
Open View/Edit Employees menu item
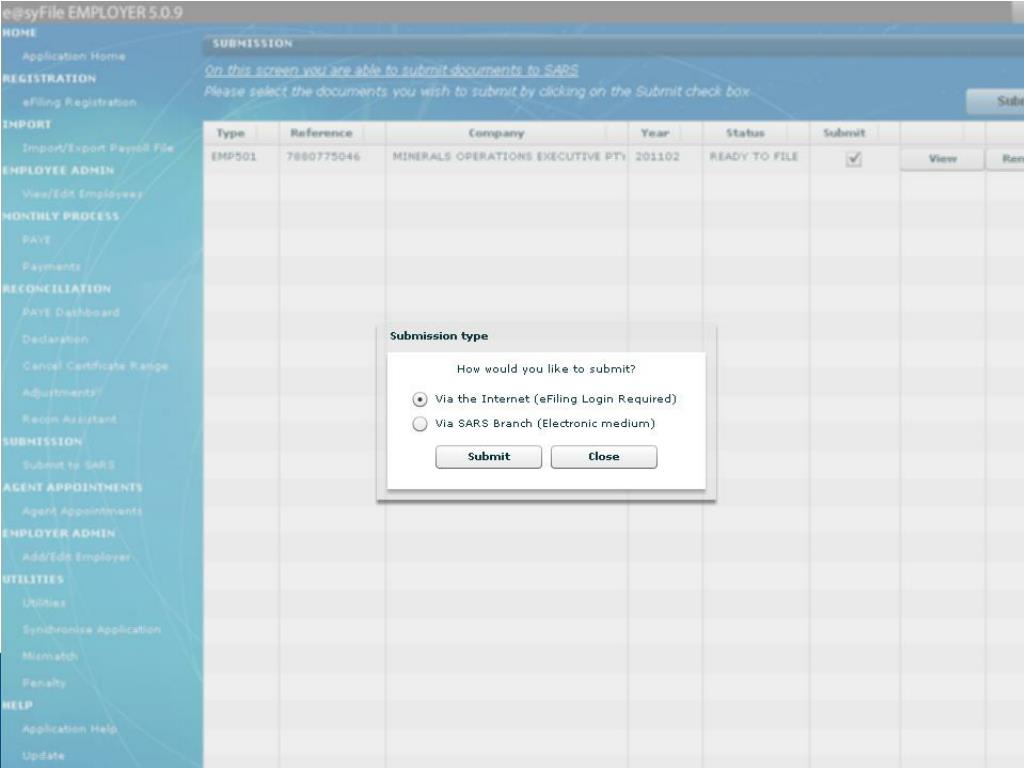coord(82,194)
